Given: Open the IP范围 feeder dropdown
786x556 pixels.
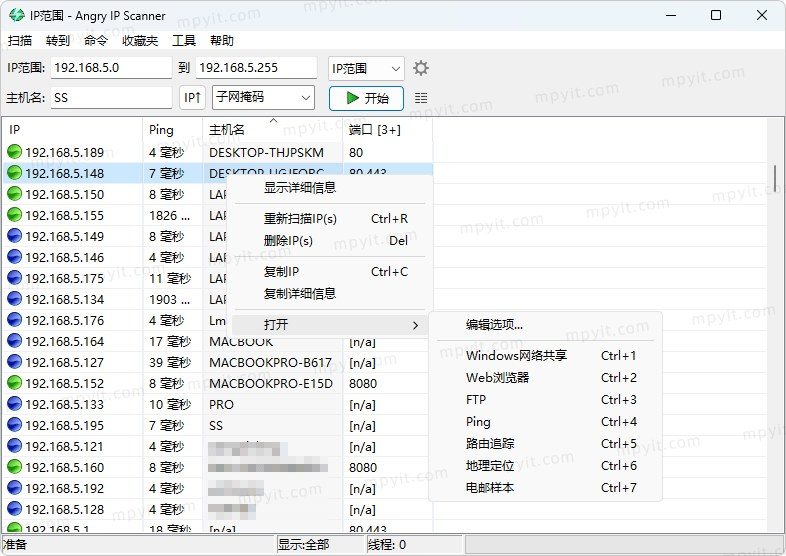Looking at the screenshot, I should 366,68.
